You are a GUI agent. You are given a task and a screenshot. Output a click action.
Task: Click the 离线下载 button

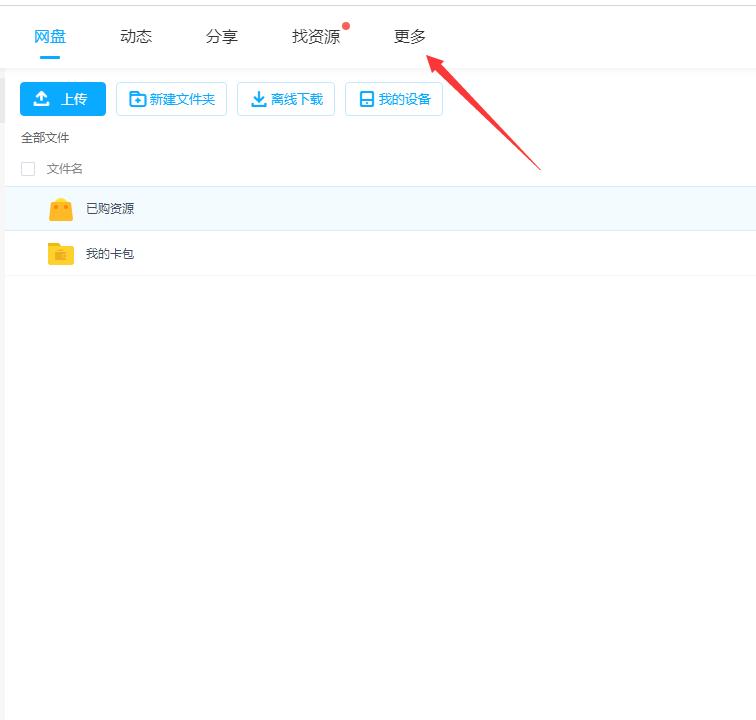point(286,99)
